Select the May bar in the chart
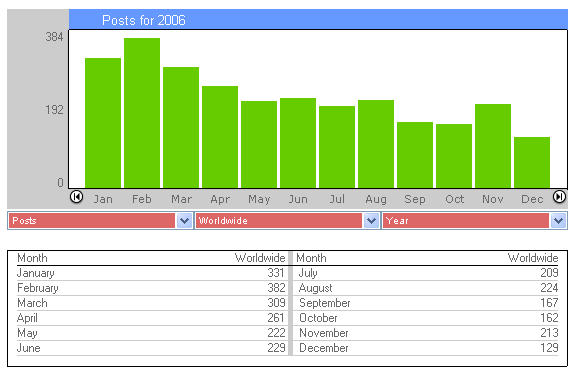Viewport: 576px width, 375px height. (x=259, y=144)
